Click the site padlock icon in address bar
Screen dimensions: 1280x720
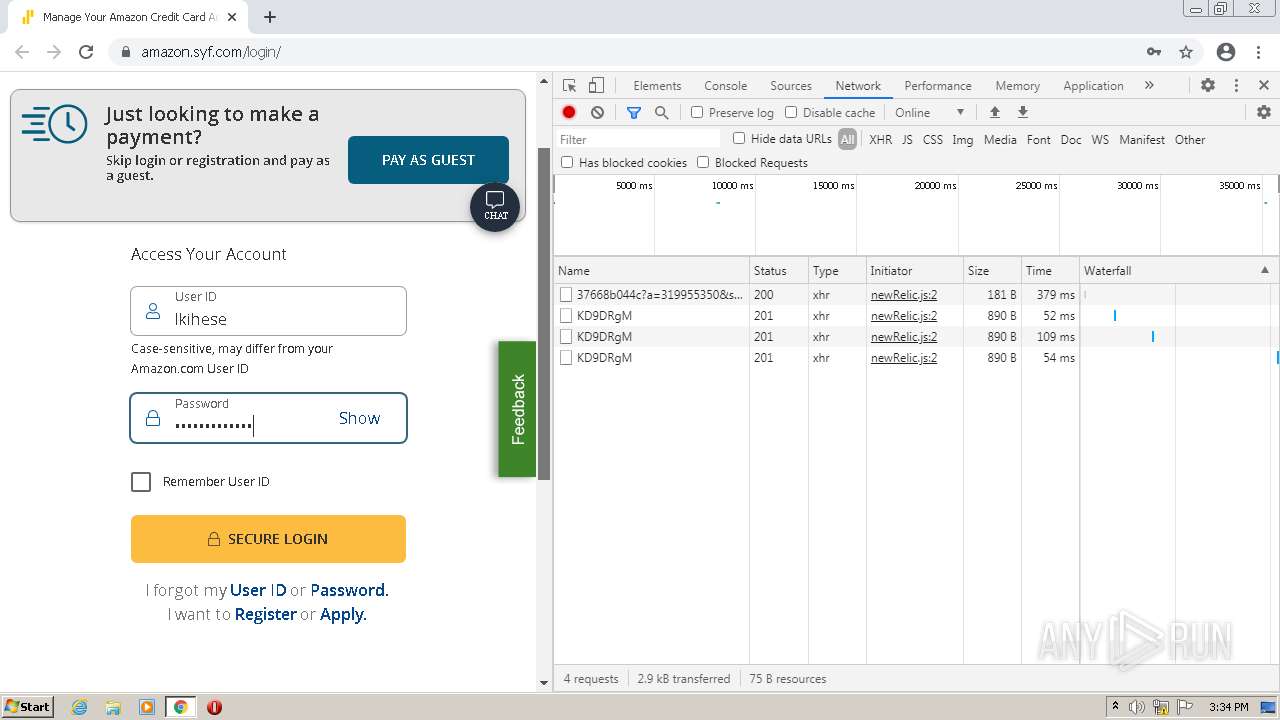point(126,52)
